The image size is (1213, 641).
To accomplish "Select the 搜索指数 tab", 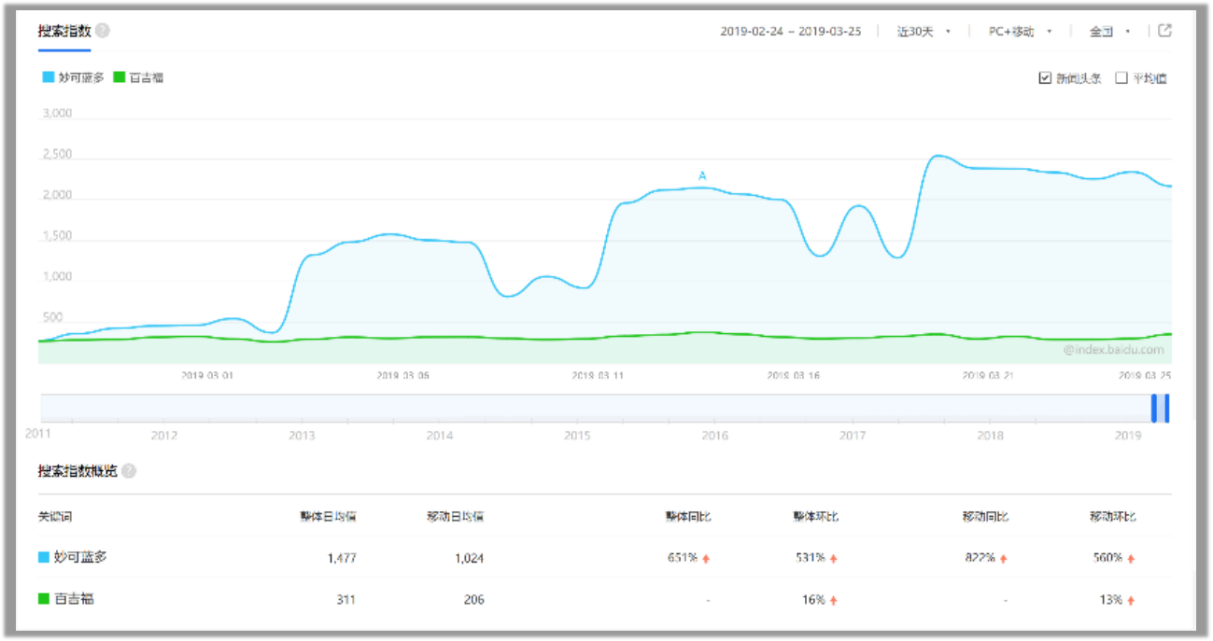I will click(x=64, y=30).
